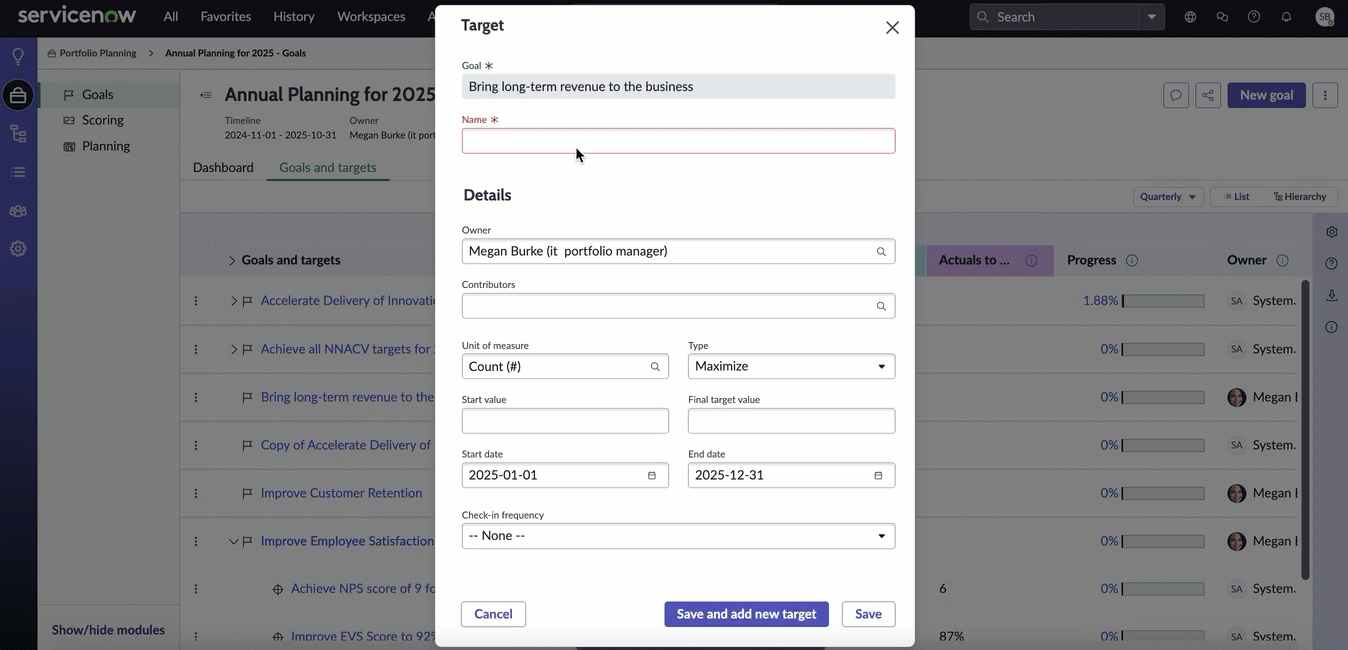Click the Owner field search icon
This screenshot has height=650, width=1348.
coord(881,252)
